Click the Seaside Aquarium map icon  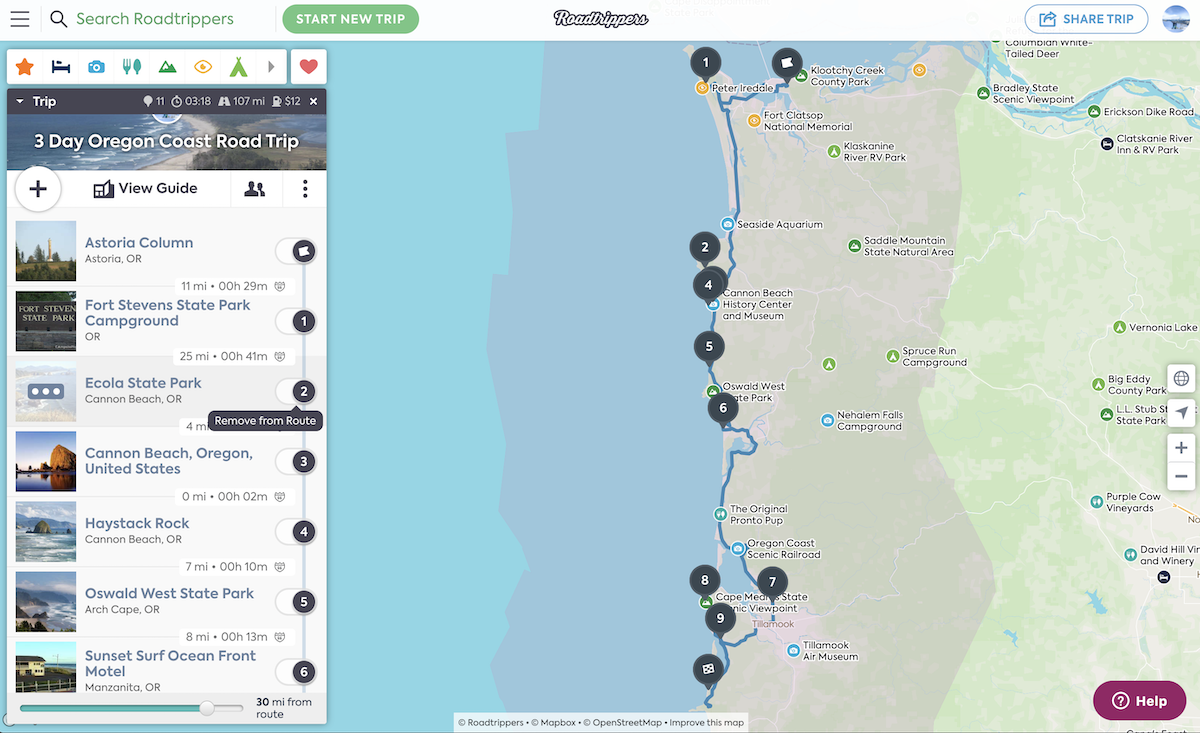[x=728, y=224]
